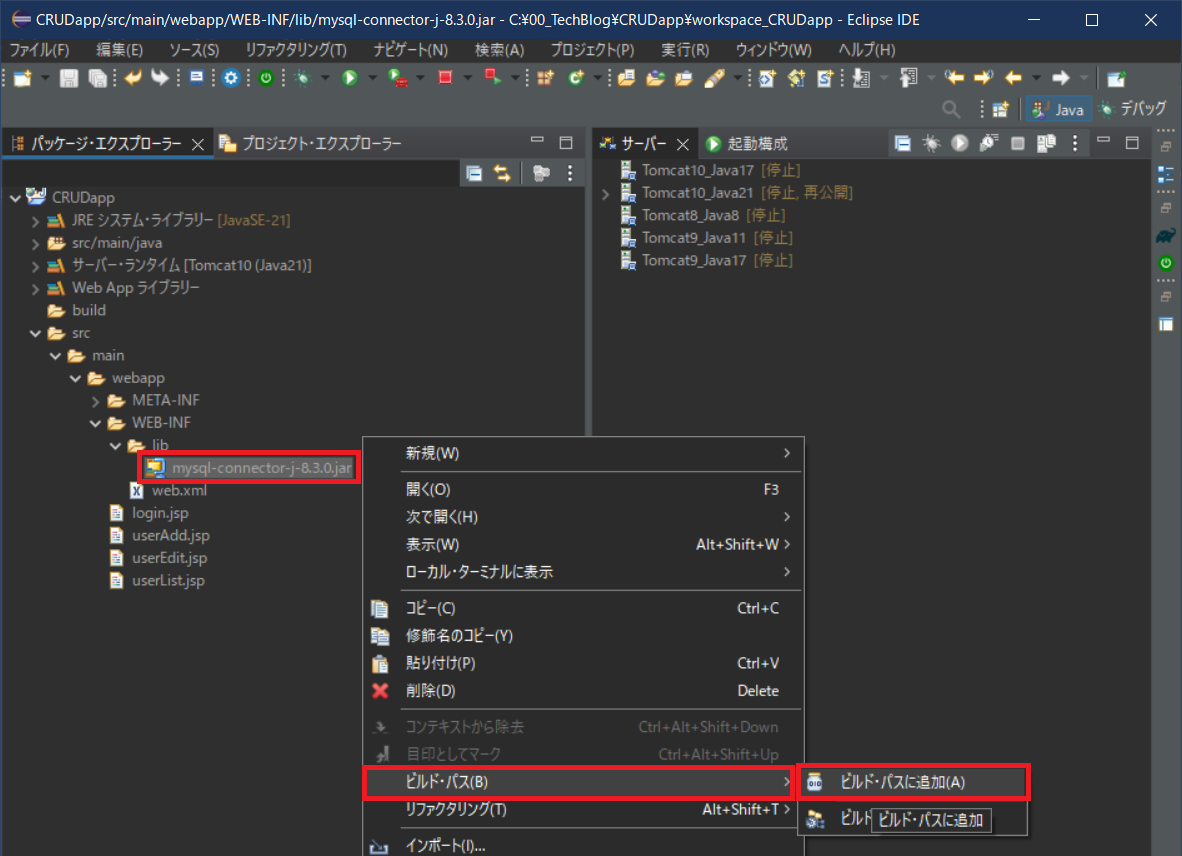This screenshot has width=1182, height=856.
Task: Click the New wizard icon in the toolbar
Action: 23,78
